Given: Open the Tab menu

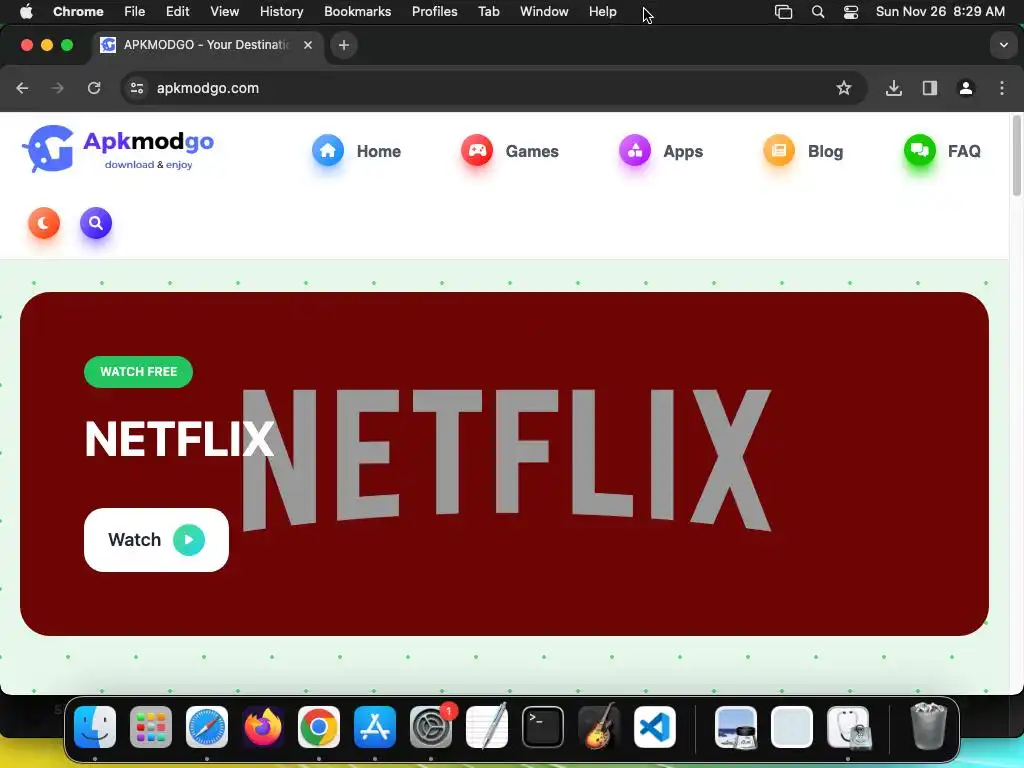Looking at the screenshot, I should (x=488, y=12).
